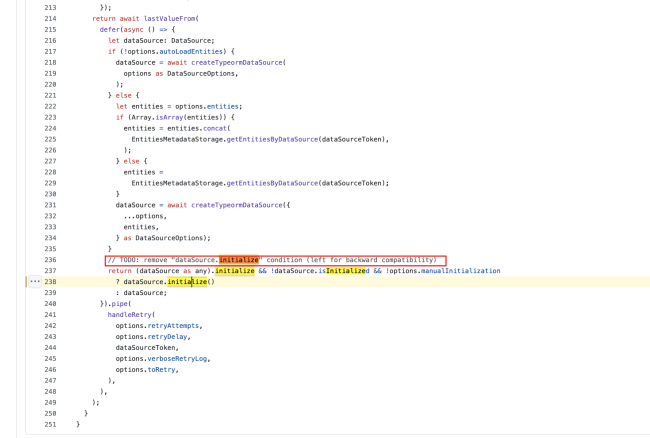
Task: Click createTypeormDataSource on line 231
Action: (237, 205)
